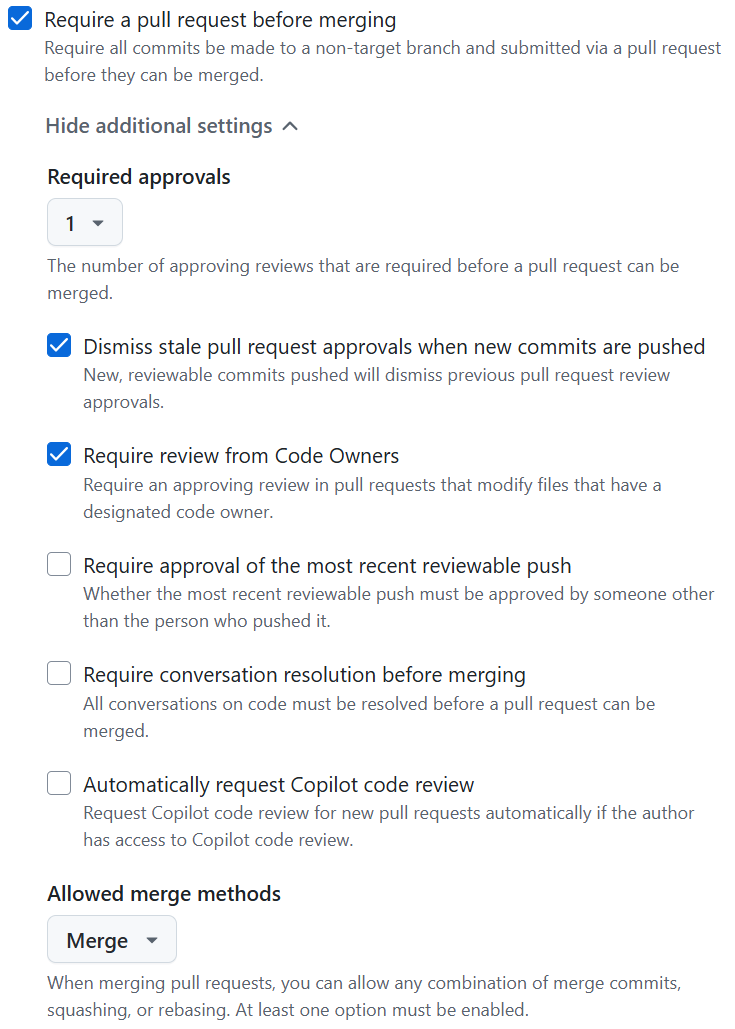Tick the Automatically request Copilot code review checkbox

tap(59, 783)
